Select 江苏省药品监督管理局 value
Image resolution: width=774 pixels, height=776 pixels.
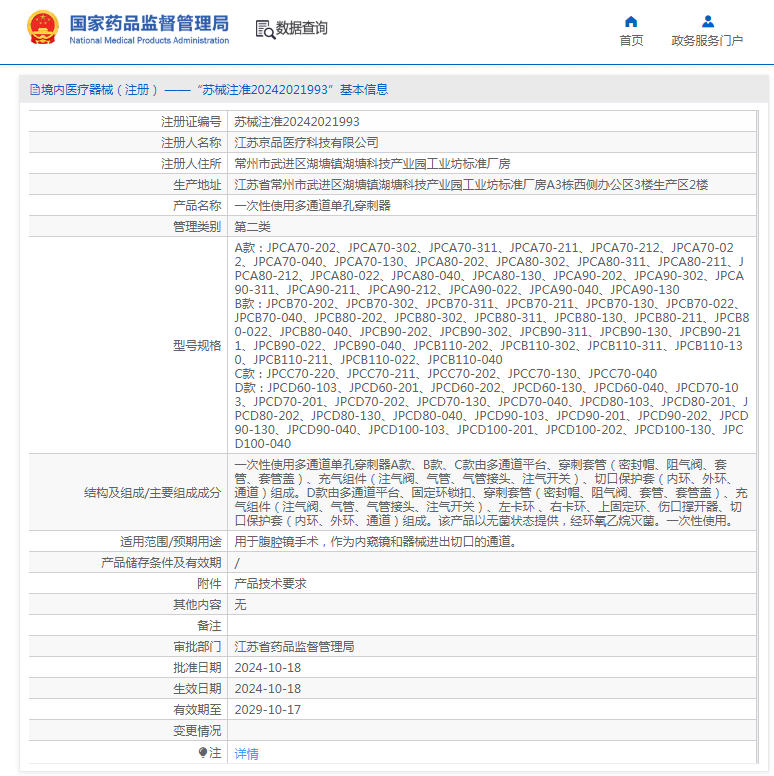(x=294, y=646)
